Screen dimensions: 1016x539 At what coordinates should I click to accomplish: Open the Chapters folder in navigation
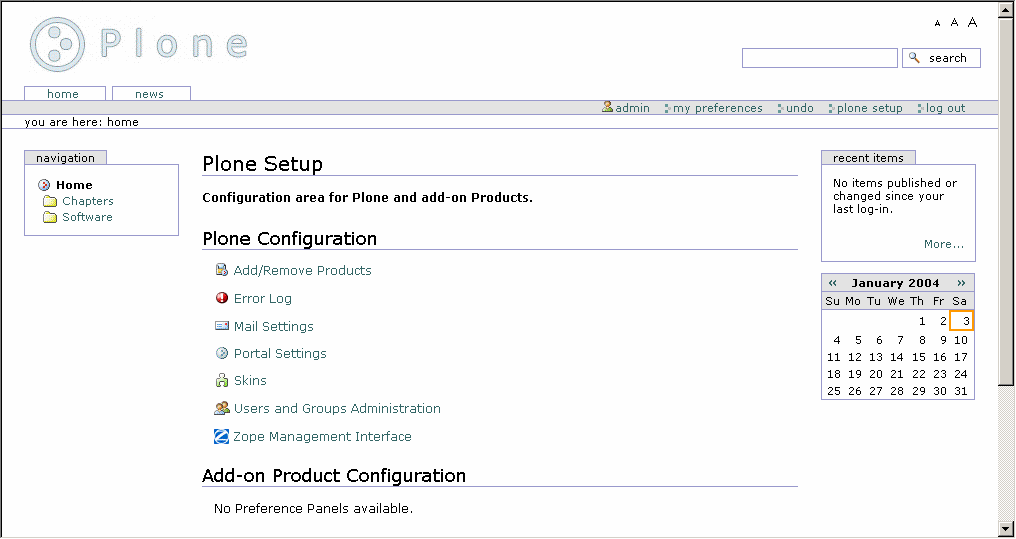[x=87, y=201]
